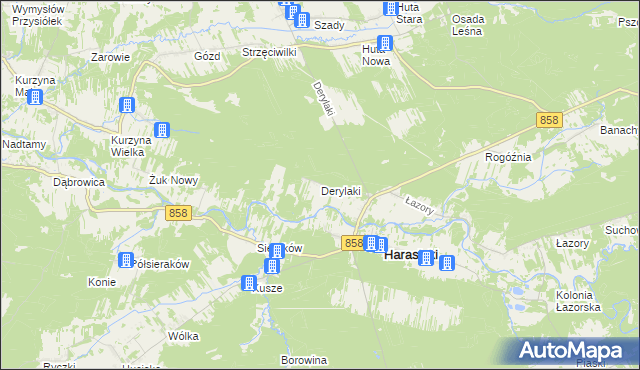Click the building icon at Kurzyna Mała
640x370 pixels.
35,97
